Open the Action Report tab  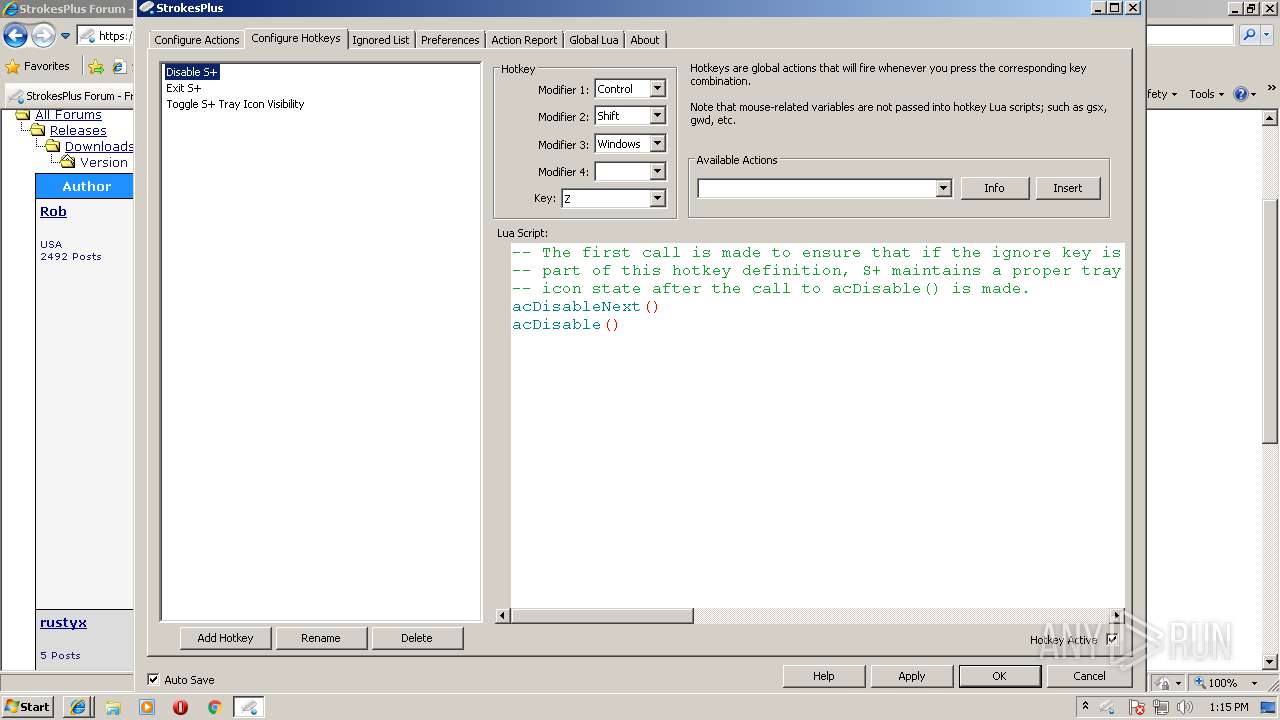coord(524,40)
